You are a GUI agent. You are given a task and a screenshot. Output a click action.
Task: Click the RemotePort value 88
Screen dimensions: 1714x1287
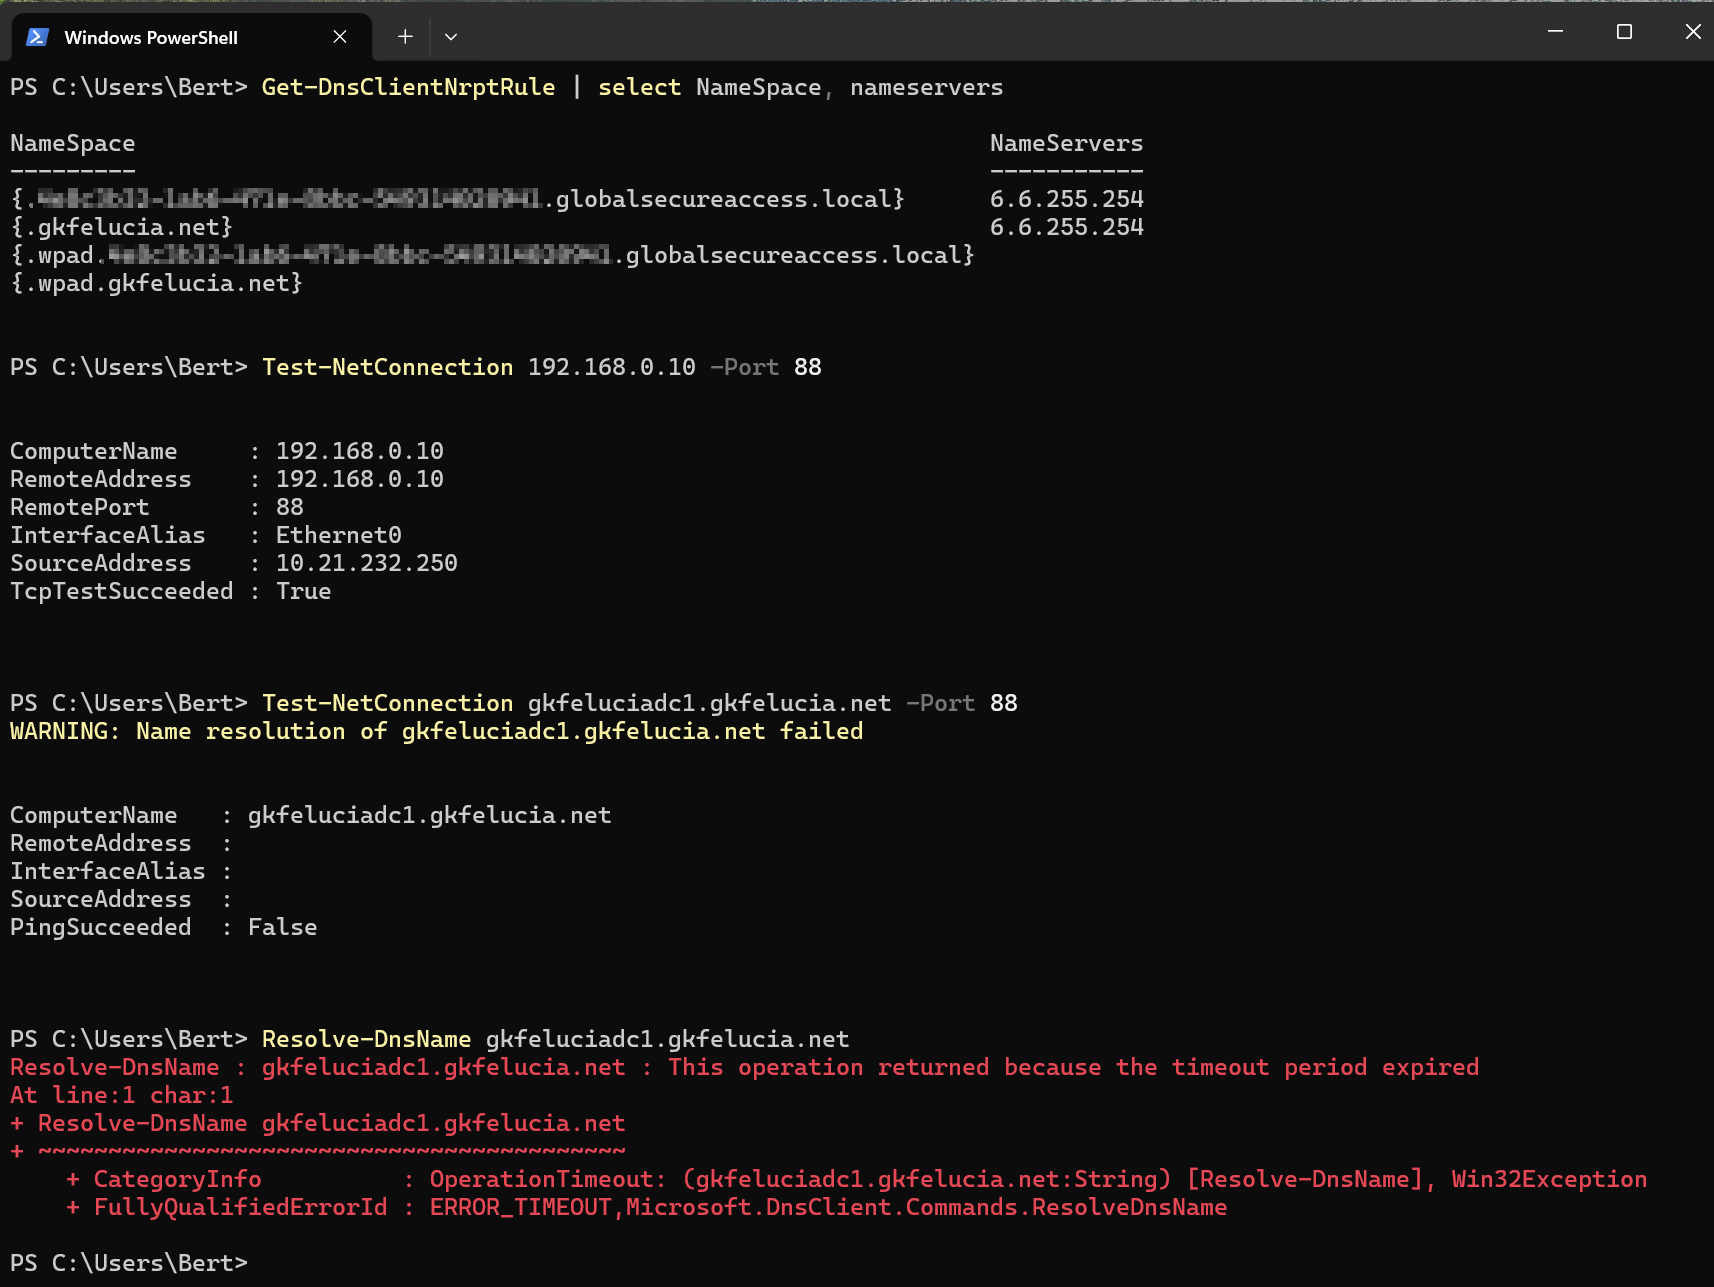coord(290,508)
